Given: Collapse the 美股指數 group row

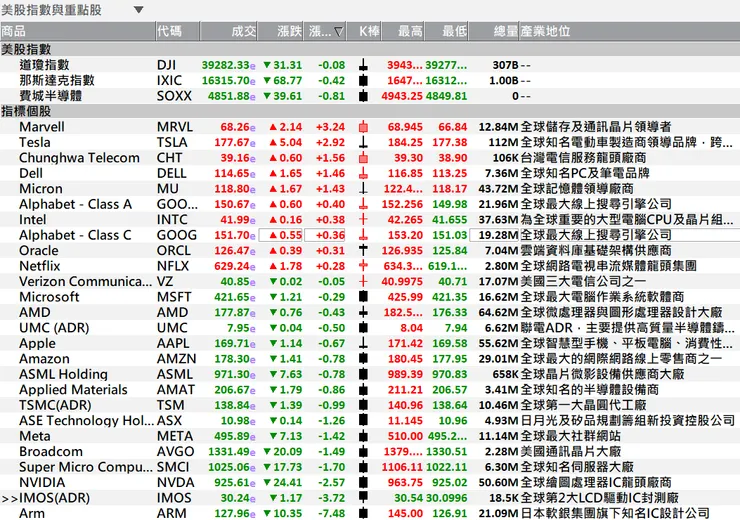Looking at the screenshot, I should click(370, 49).
